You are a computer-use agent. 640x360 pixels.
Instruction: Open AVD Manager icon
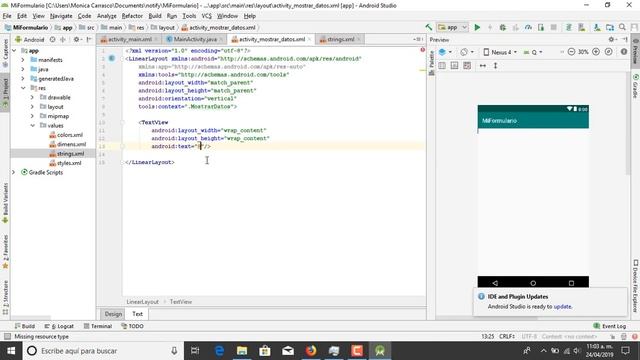pos(582,27)
